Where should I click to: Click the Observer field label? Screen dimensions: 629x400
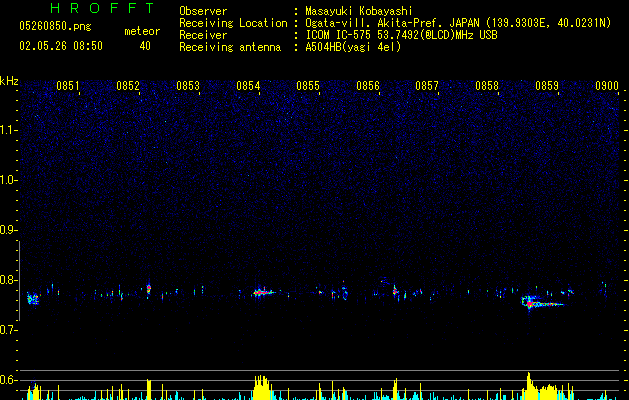(x=203, y=11)
